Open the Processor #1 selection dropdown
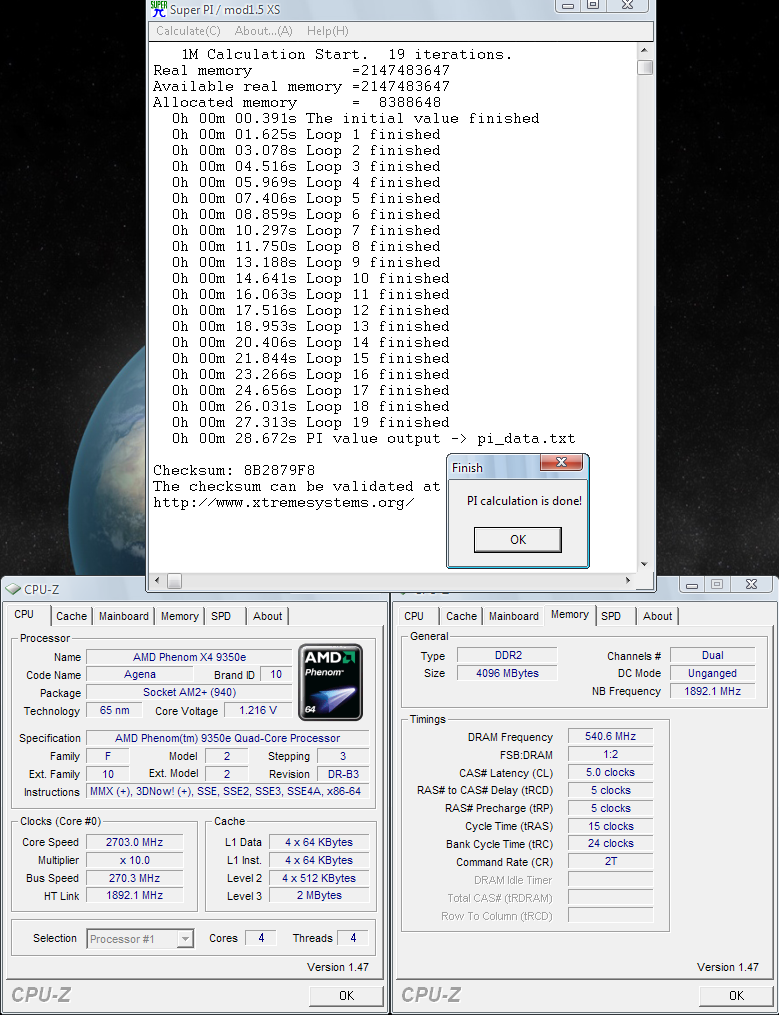Screen dimensions: 779x1015 click(x=185, y=938)
